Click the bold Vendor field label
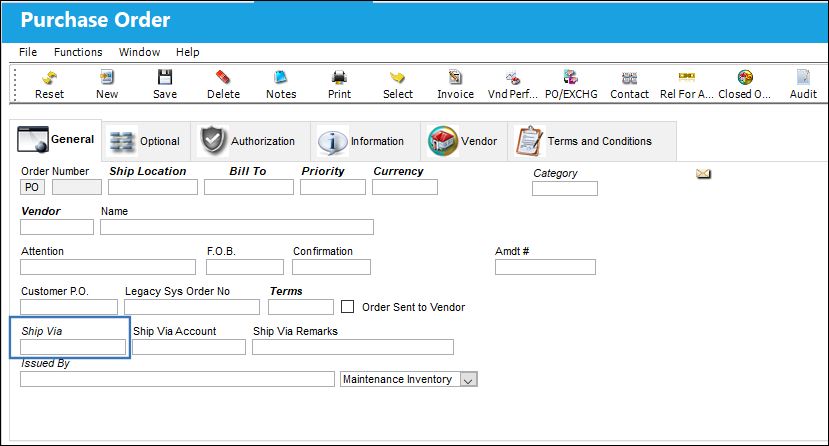829x446 pixels. pos(41,211)
